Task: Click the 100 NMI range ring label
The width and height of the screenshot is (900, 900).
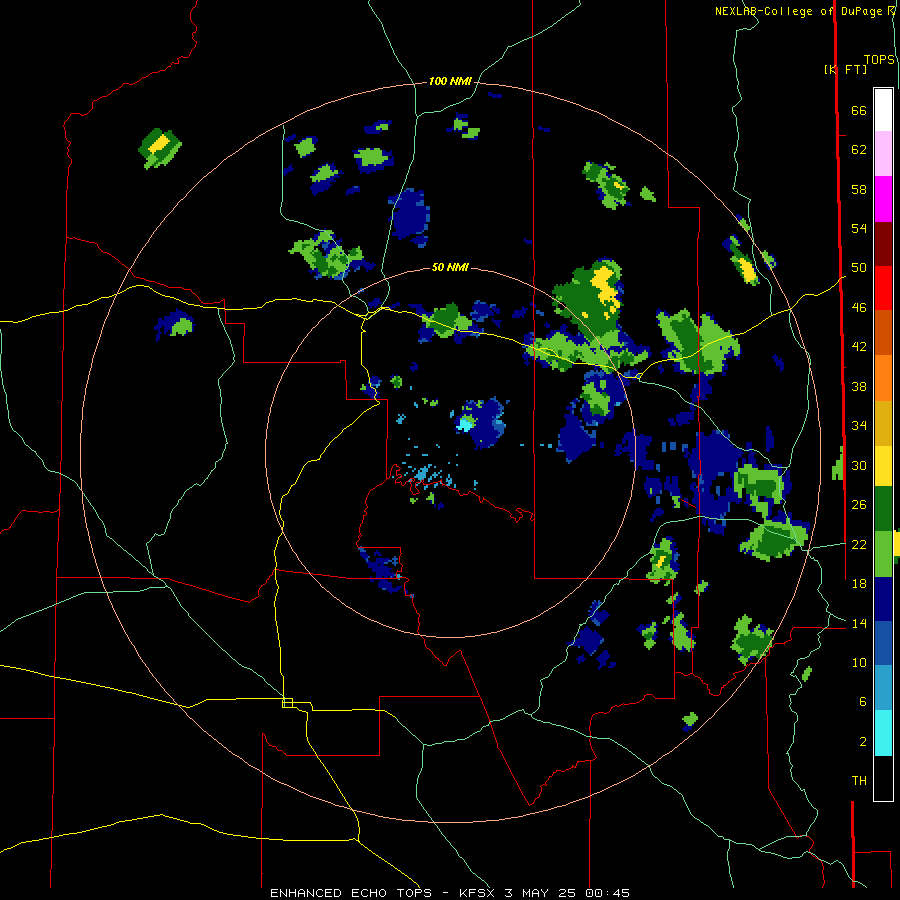Action: point(450,81)
